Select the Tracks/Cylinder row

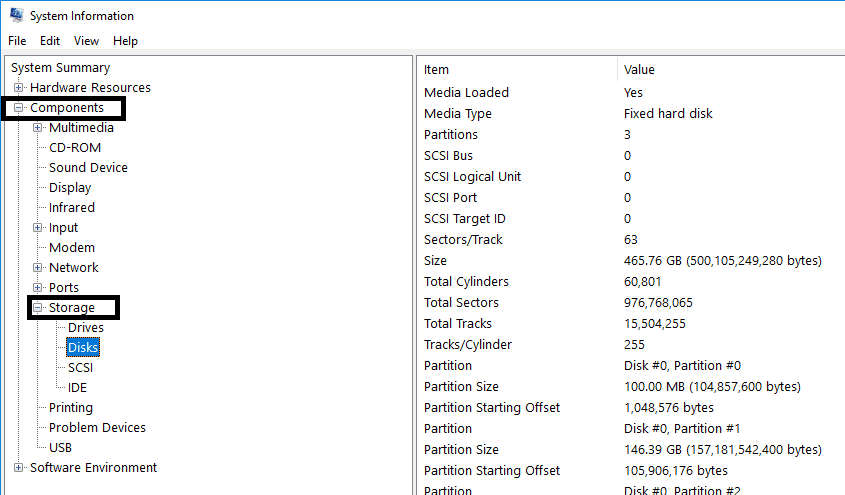click(x=631, y=345)
